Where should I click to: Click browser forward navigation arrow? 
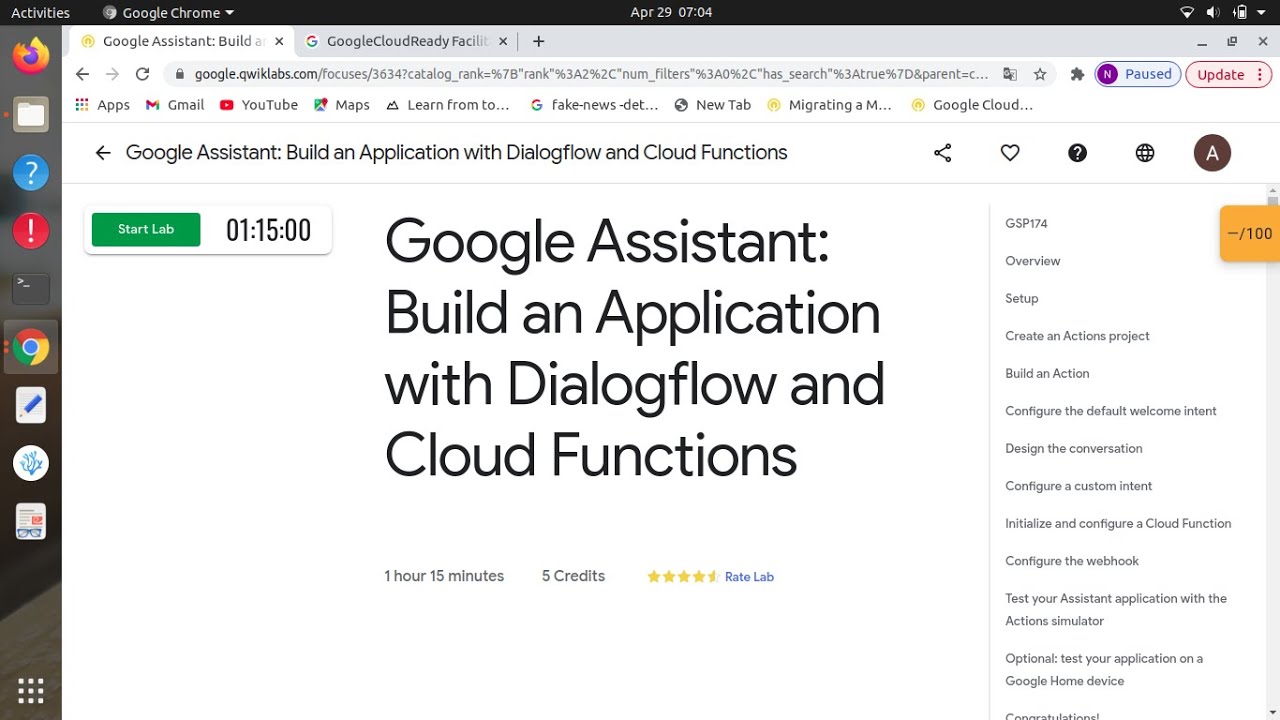coord(112,74)
